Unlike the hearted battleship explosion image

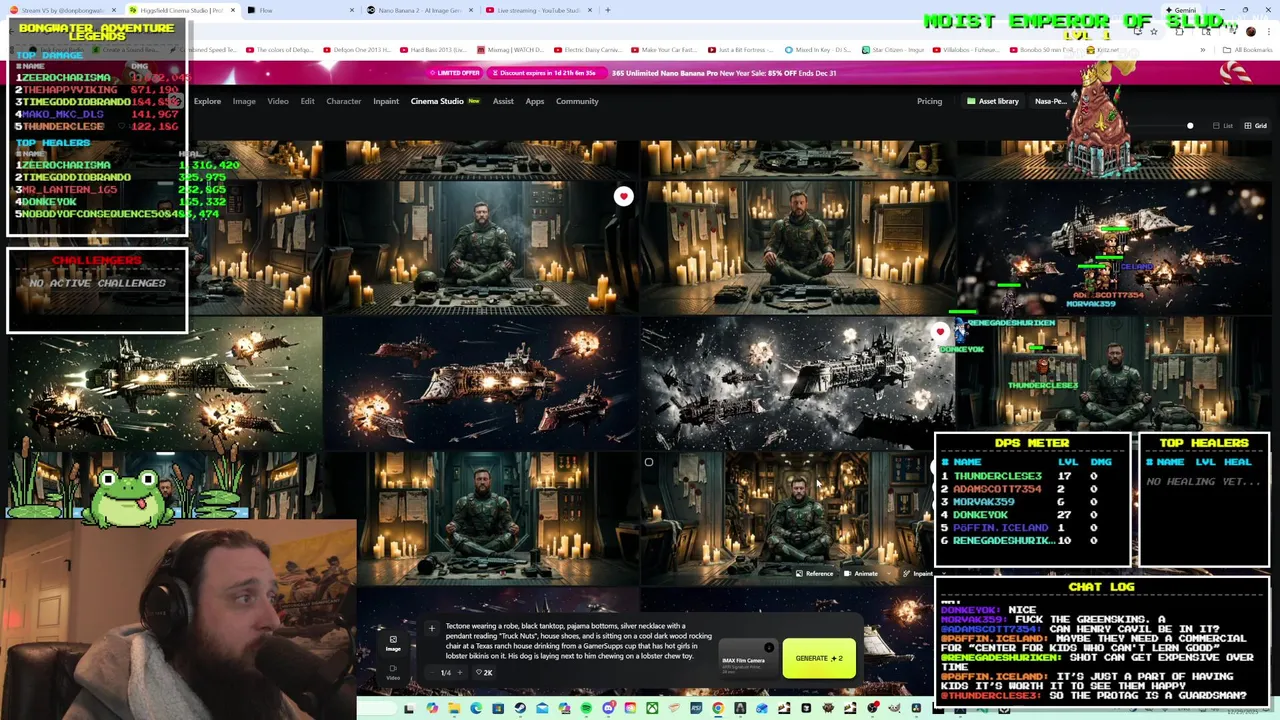(939, 332)
